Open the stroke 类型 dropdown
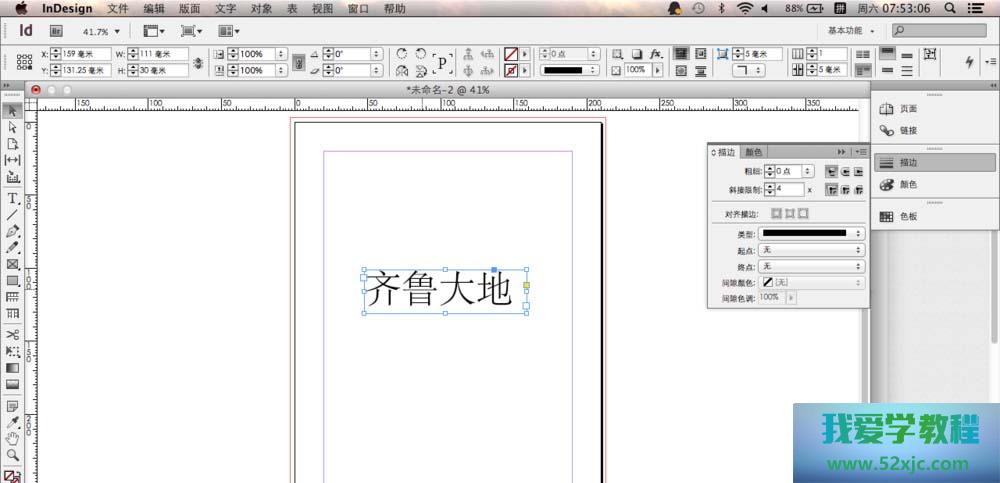 (x=811, y=233)
